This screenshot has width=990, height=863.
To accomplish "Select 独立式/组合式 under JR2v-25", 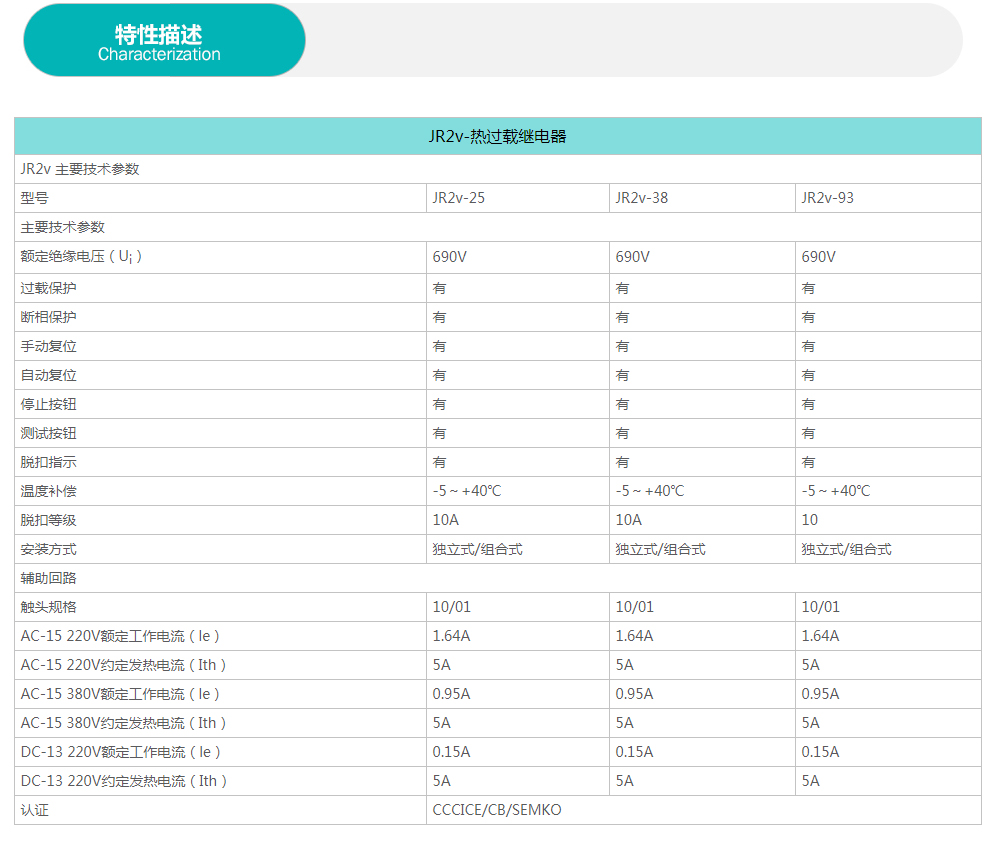I will click(477, 549).
